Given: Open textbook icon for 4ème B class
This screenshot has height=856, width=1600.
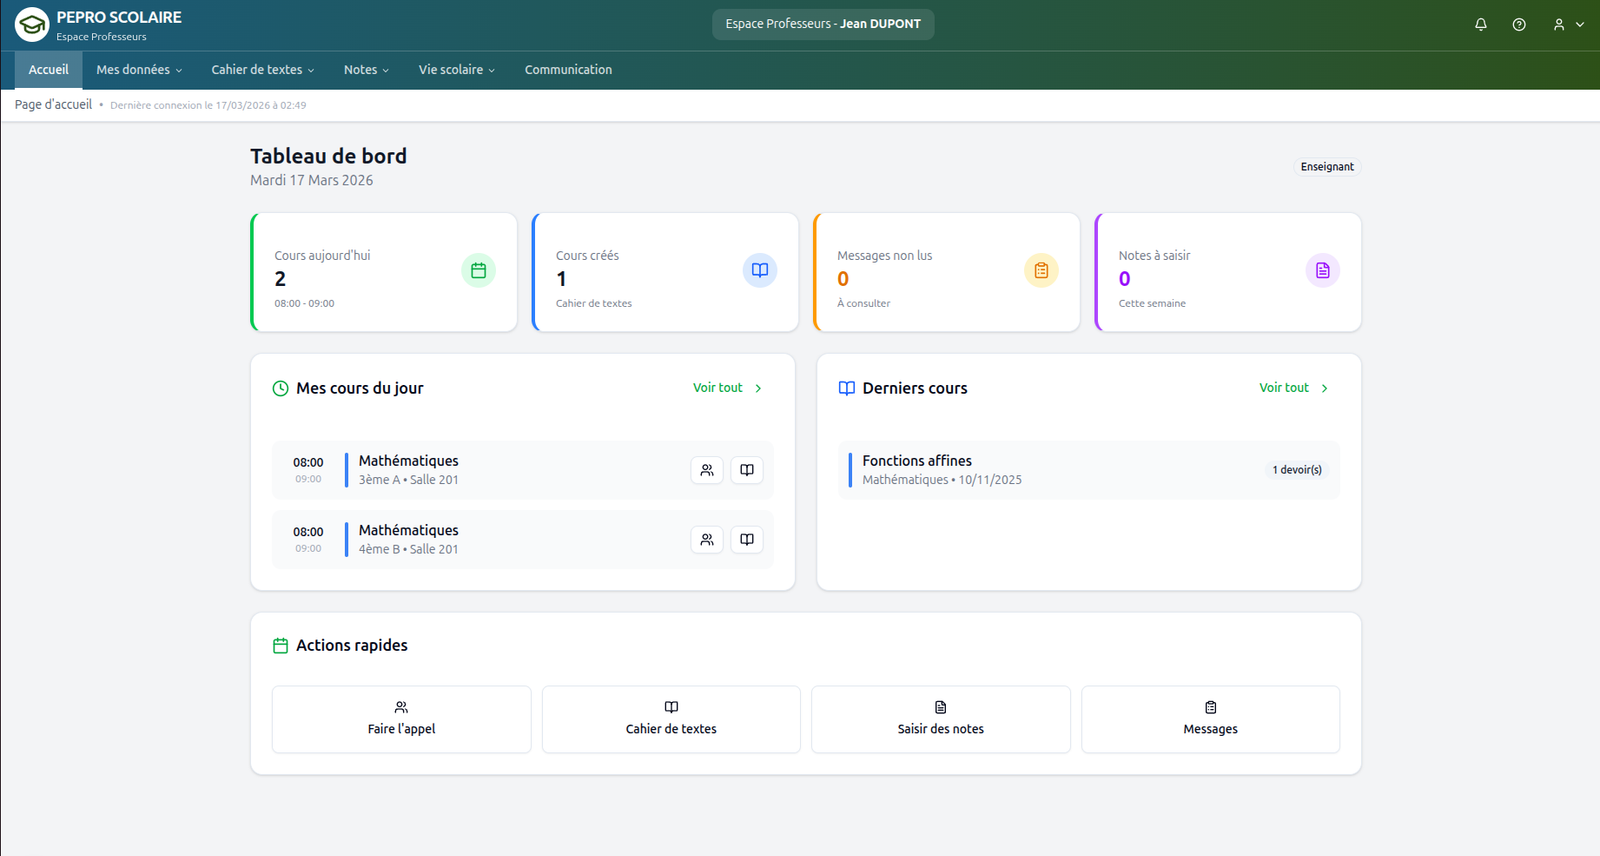Looking at the screenshot, I should tap(747, 540).
